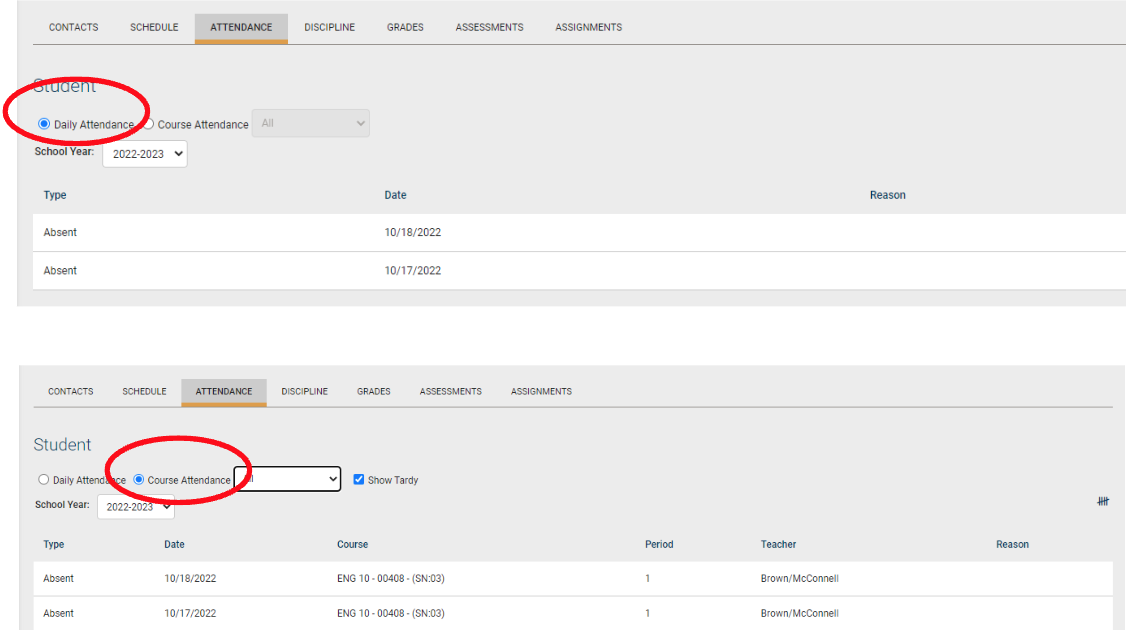Viewport: 1126px width, 630px height.
Task: Go to DISCIPLINE tab in lower panel
Action: [x=304, y=392]
